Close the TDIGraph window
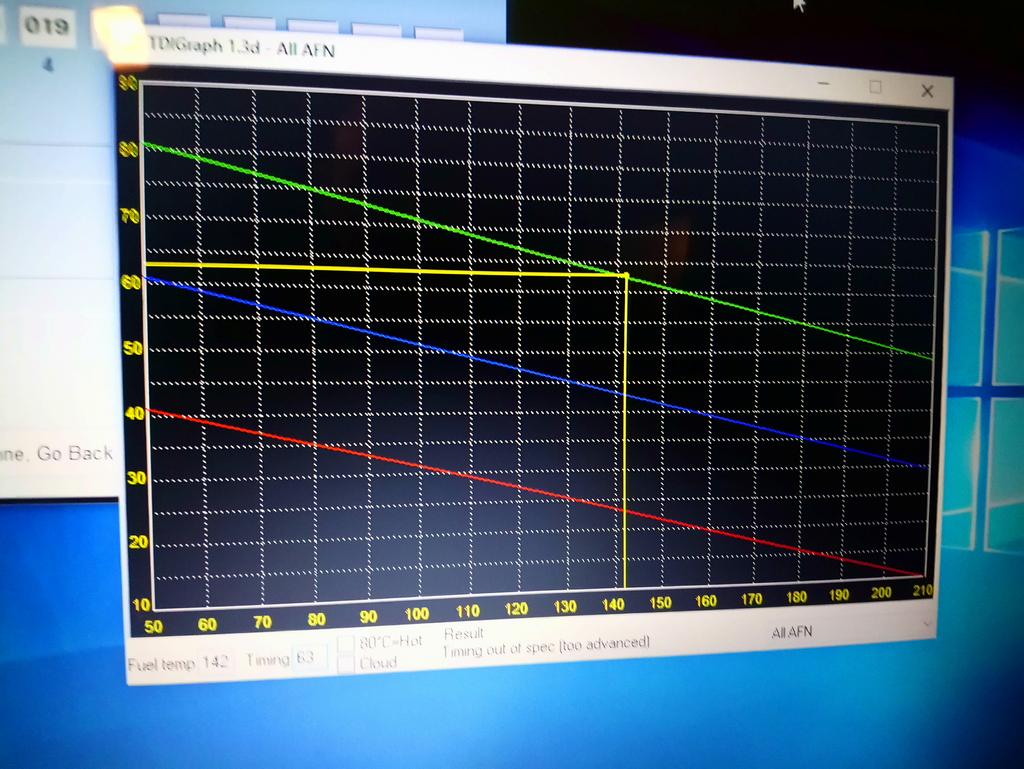1024x769 pixels. point(927,91)
